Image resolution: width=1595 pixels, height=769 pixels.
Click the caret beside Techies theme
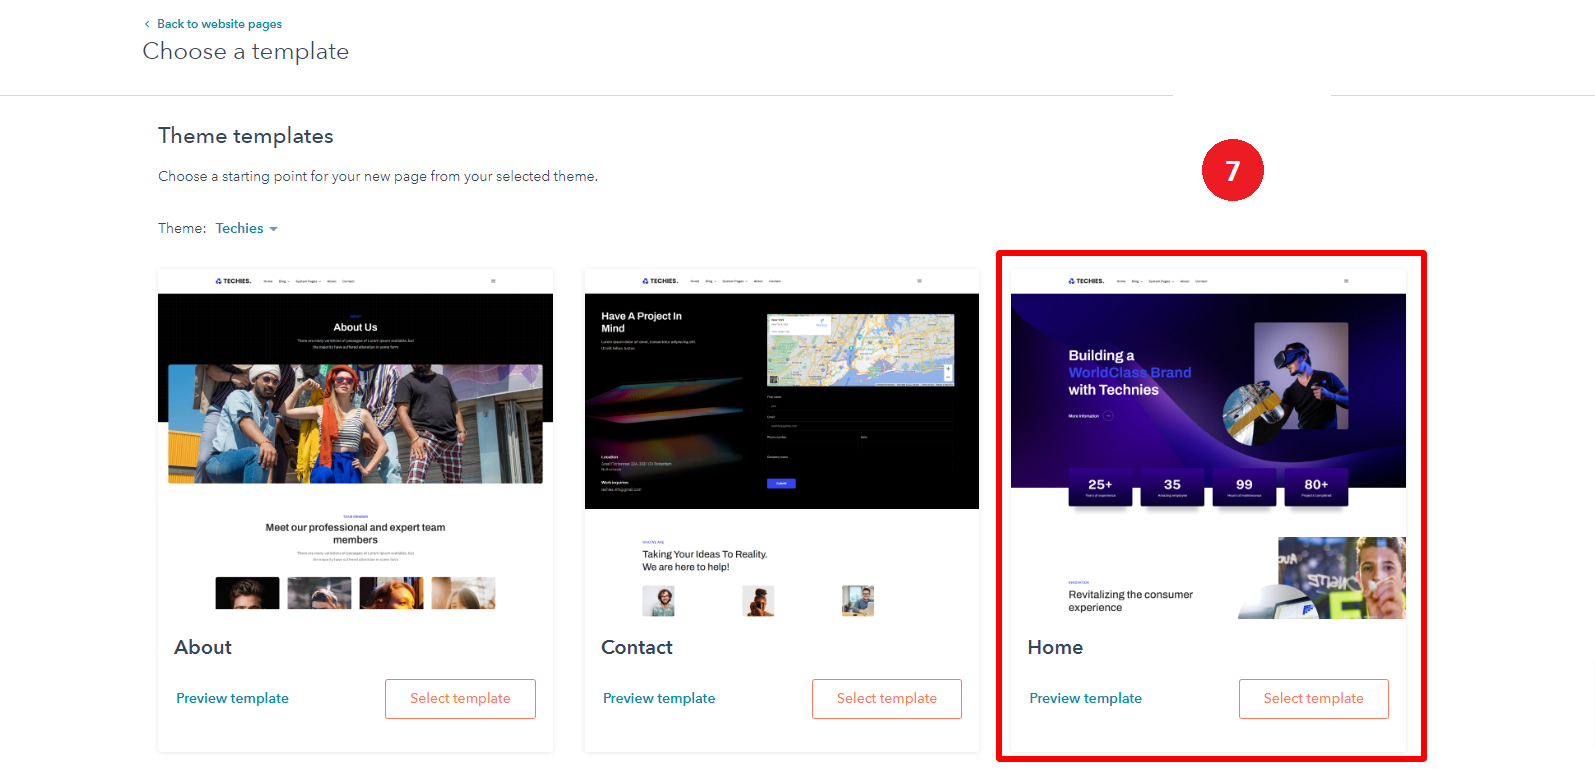point(273,229)
